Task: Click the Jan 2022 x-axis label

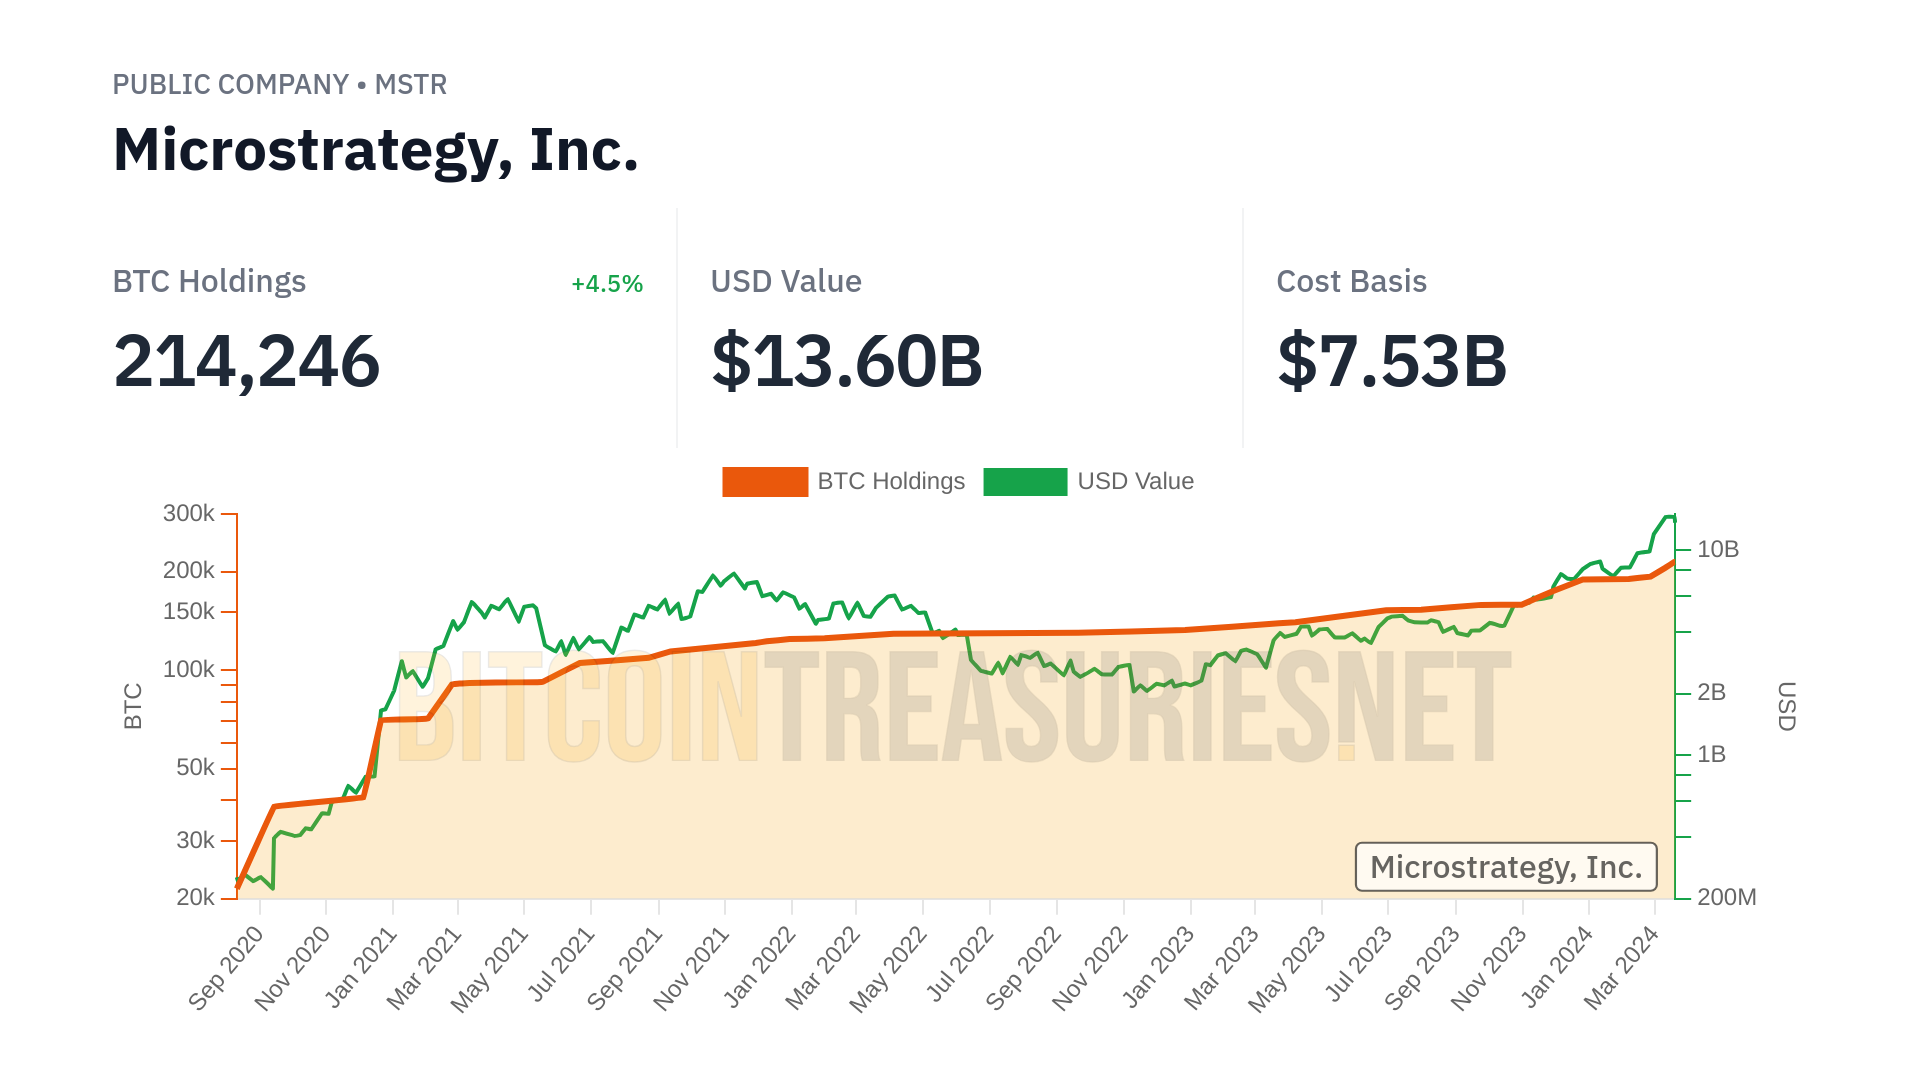Action: [760, 966]
